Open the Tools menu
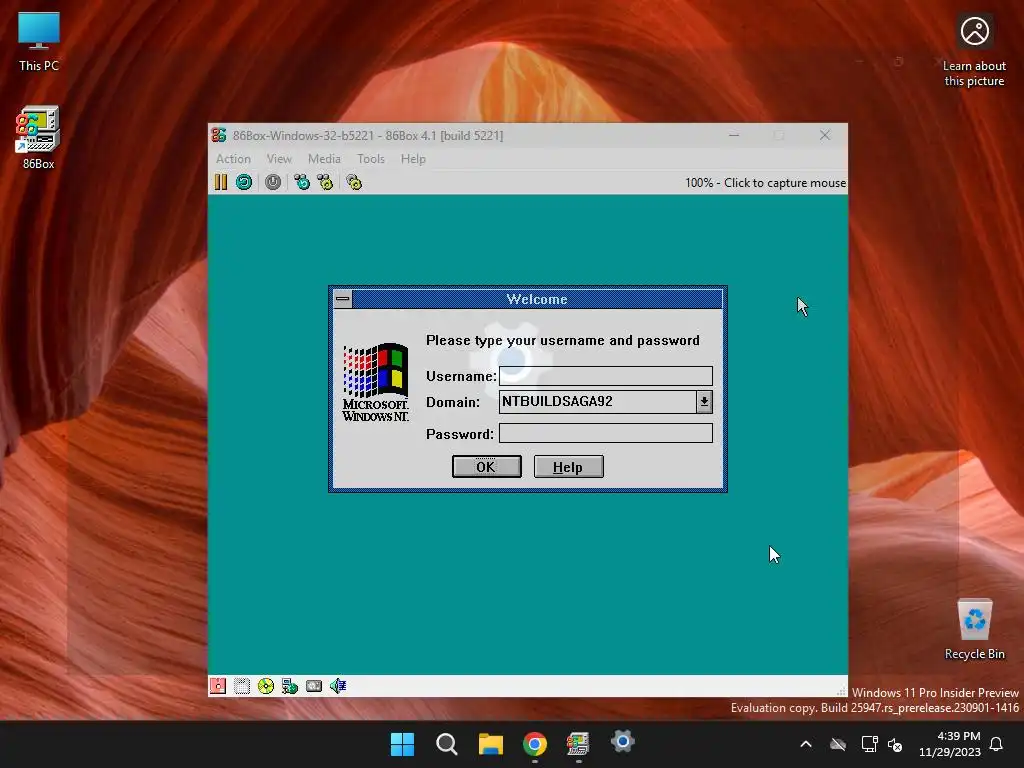 371,159
